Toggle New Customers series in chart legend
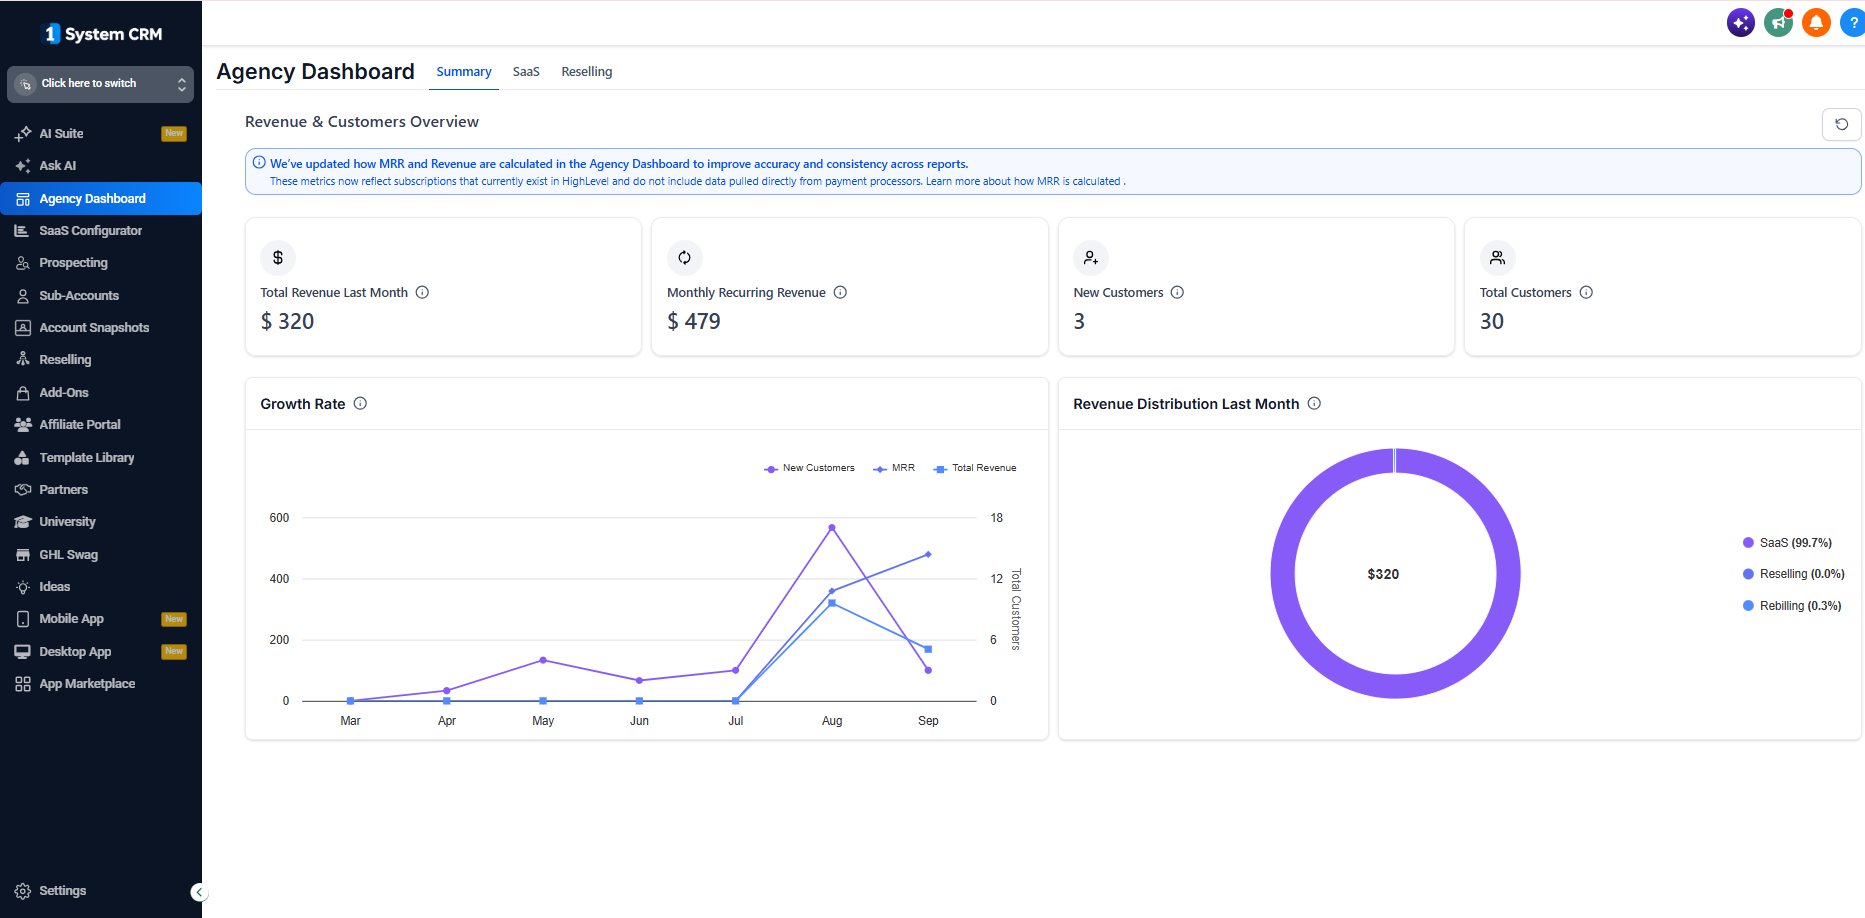1865x918 pixels. pyautogui.click(x=809, y=468)
